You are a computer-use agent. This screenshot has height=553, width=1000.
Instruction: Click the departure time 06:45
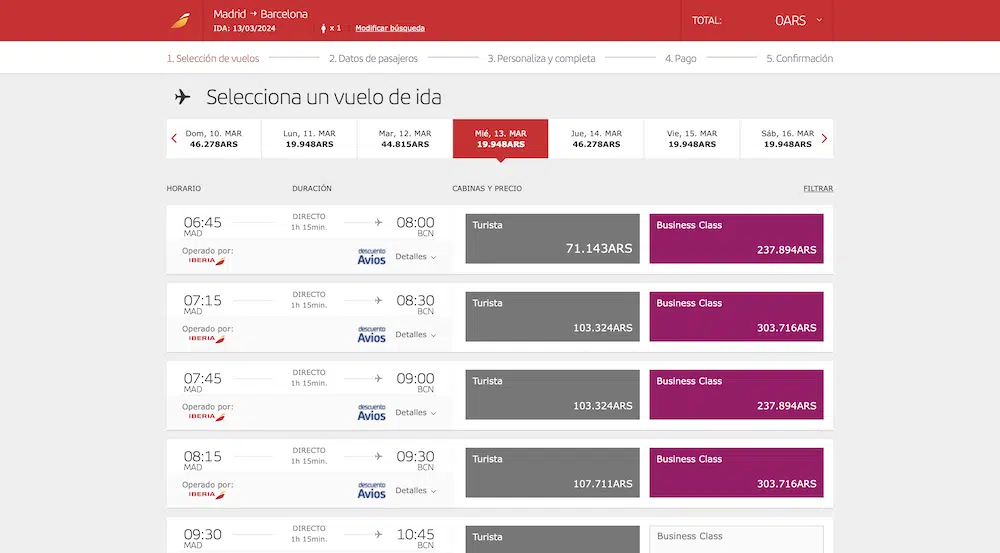pos(202,223)
